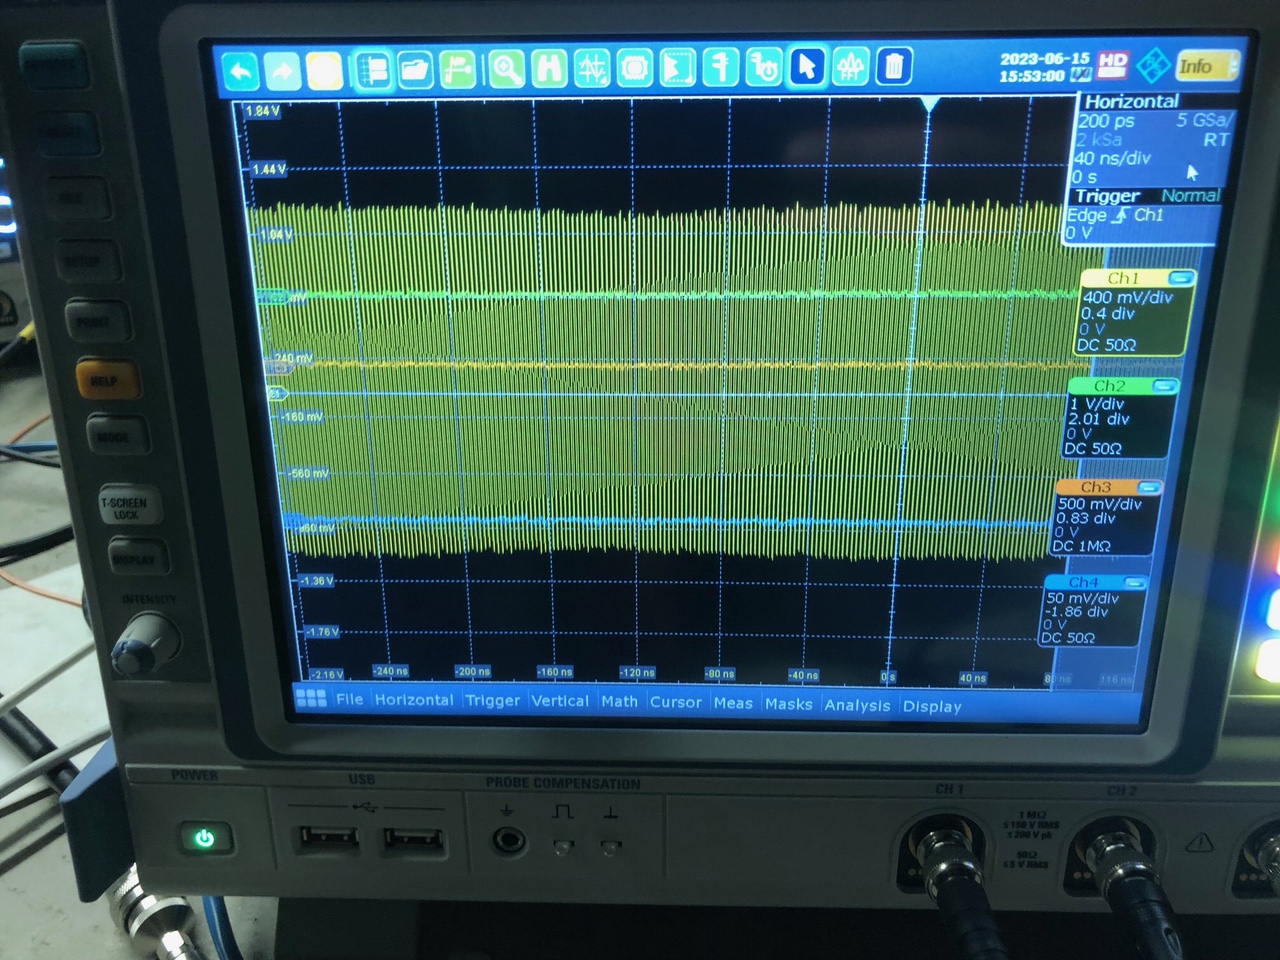The width and height of the screenshot is (1280, 960).
Task: Activate the zoom magnifier tool
Action: [506, 68]
